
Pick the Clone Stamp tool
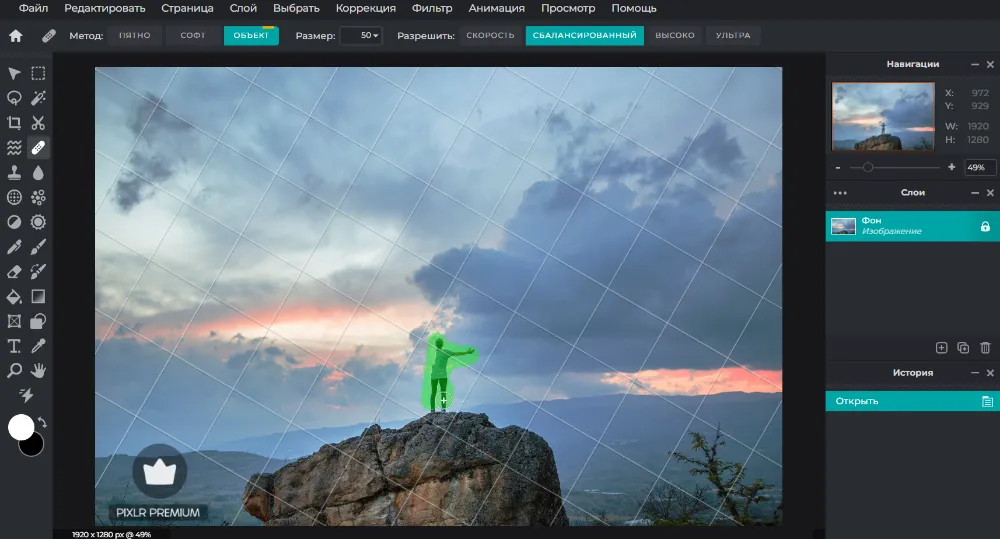pyautogui.click(x=14, y=172)
